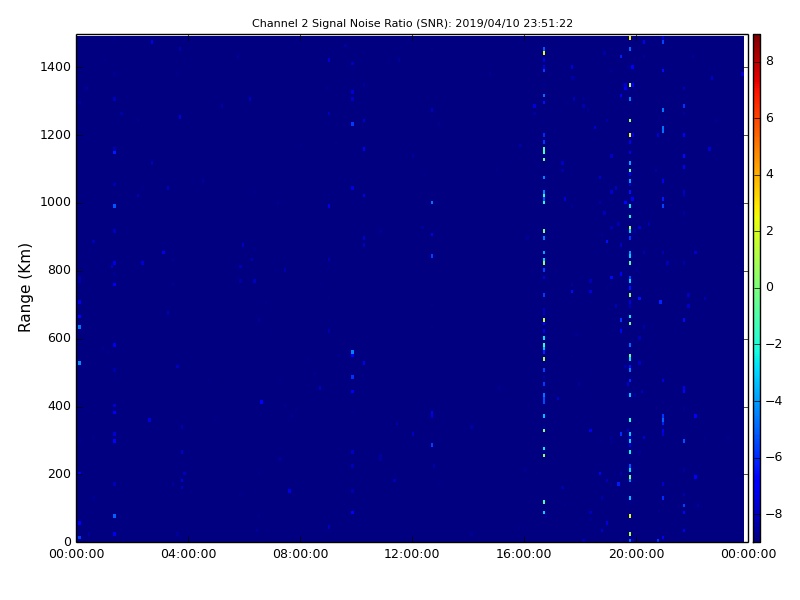Click the 1400 range tick label
This screenshot has width=800, height=600.
click(x=56, y=67)
